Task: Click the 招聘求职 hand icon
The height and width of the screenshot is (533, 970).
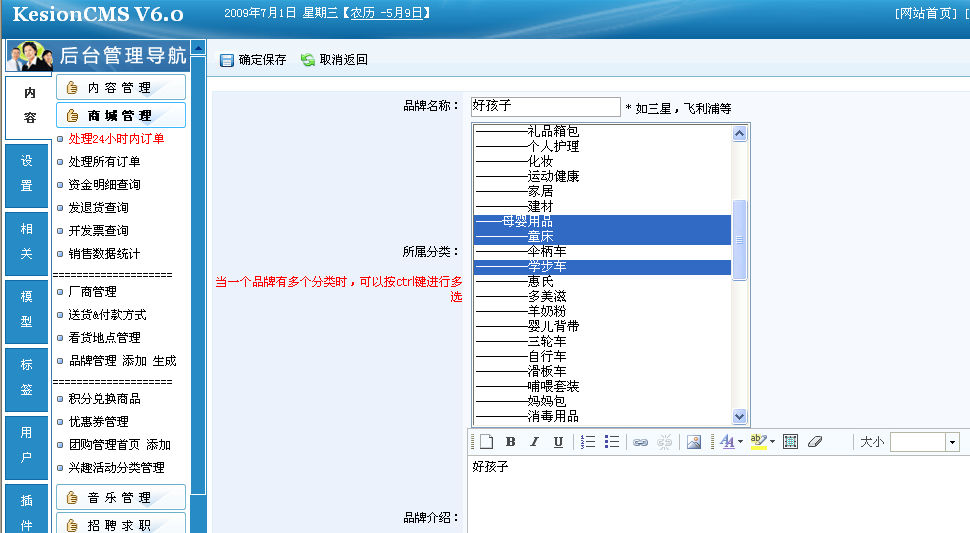Action: click(72, 526)
